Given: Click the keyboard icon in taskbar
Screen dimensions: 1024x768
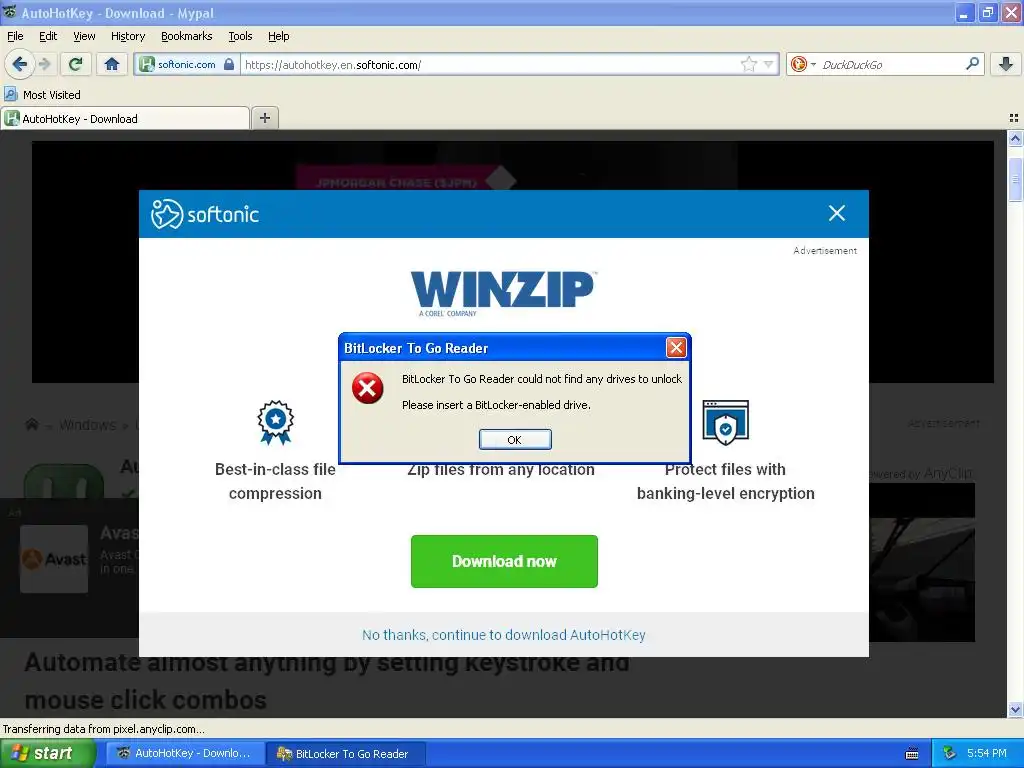Looking at the screenshot, I should (912, 754).
